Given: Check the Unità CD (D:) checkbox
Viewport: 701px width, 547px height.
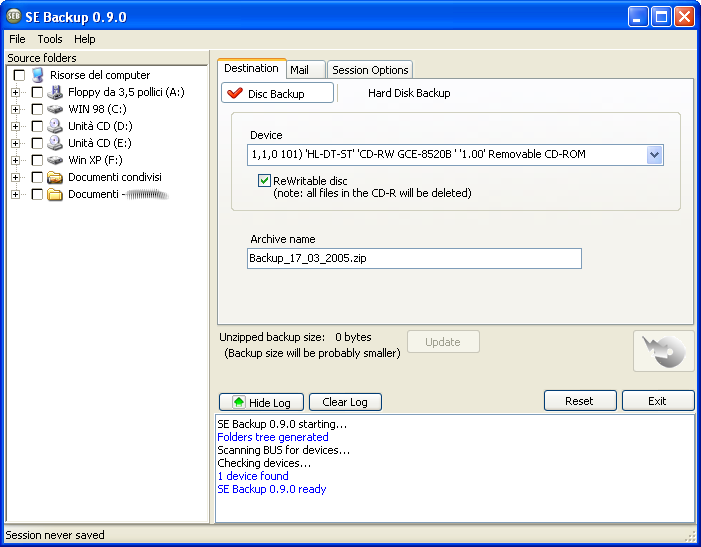Looking at the screenshot, I should pos(37,126).
